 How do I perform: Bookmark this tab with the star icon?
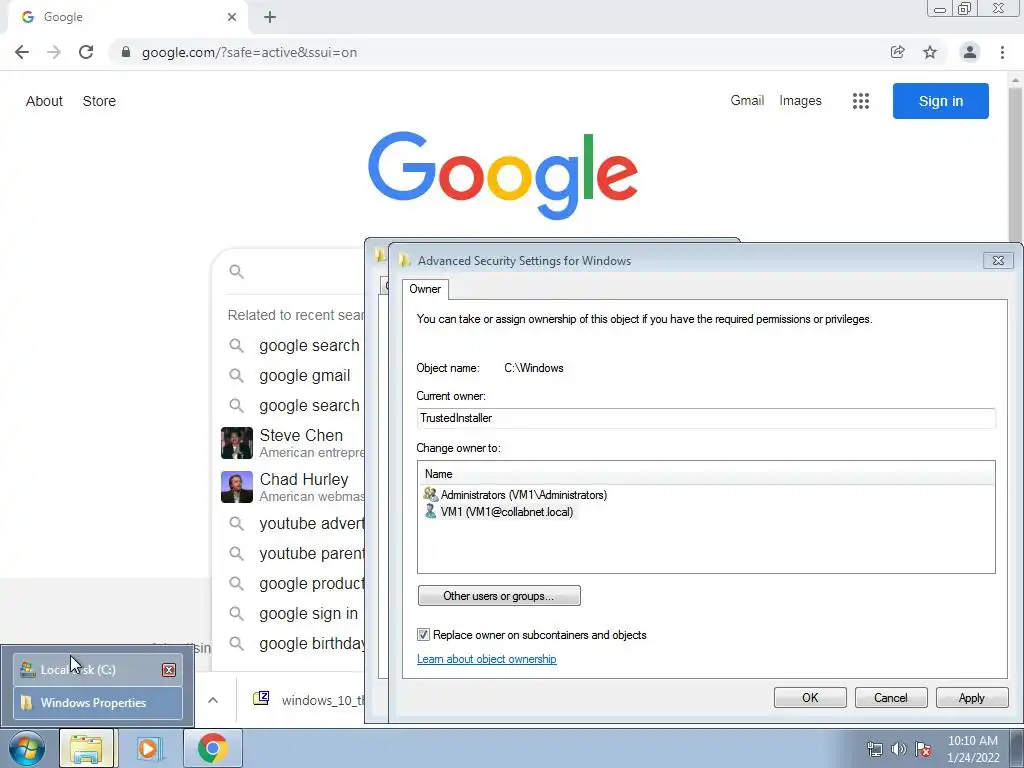point(930,52)
